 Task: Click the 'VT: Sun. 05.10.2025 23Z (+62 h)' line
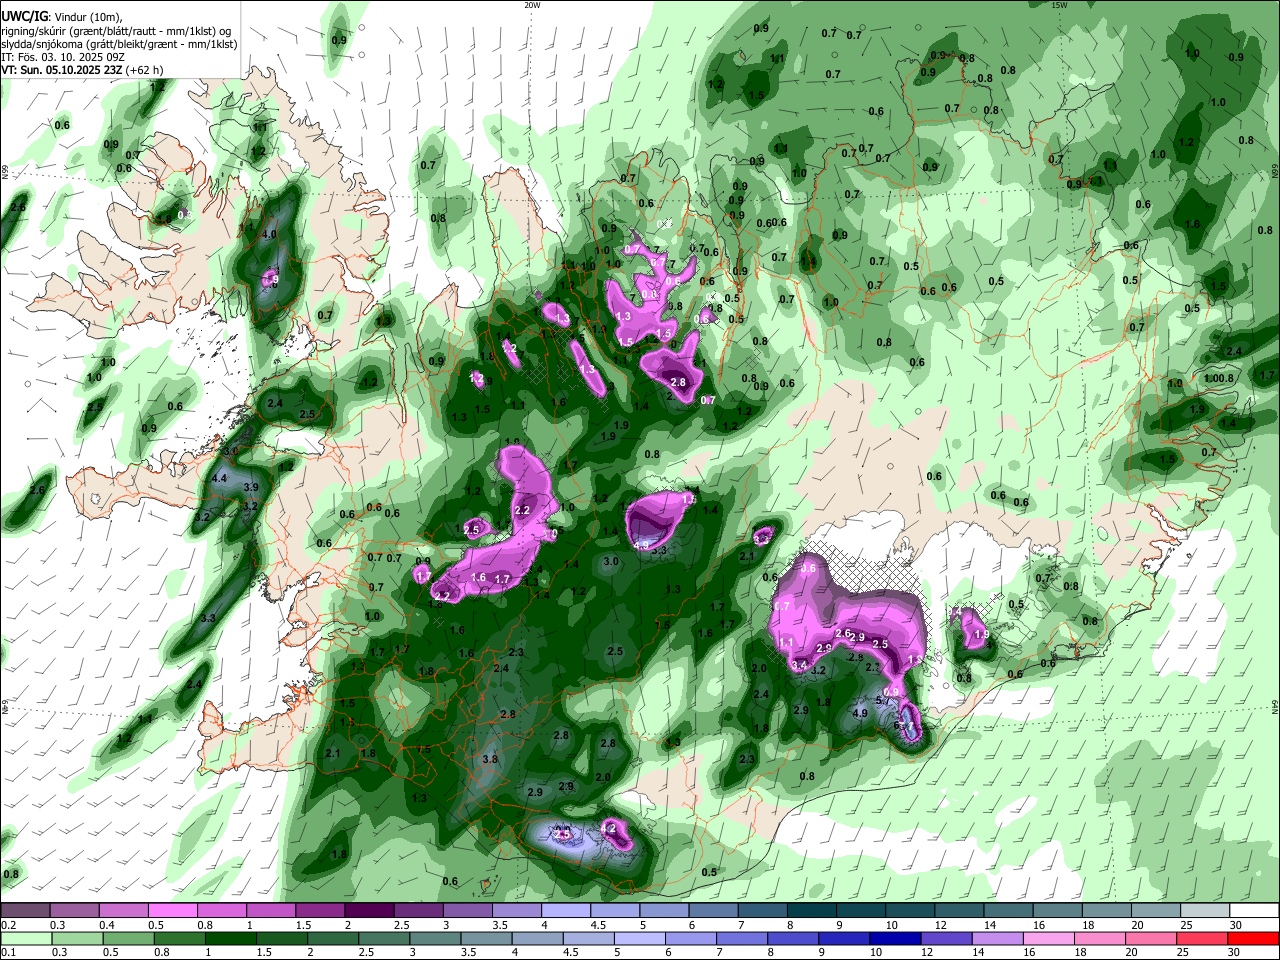pyautogui.click(x=82, y=70)
